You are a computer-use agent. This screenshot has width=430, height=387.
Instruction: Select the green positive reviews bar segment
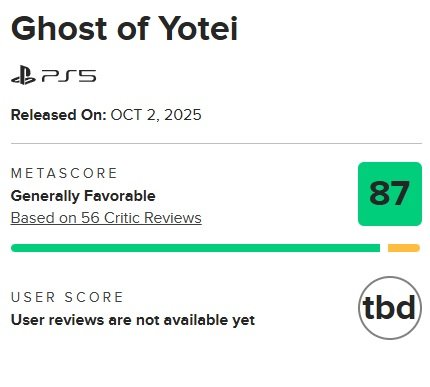[x=195, y=248]
